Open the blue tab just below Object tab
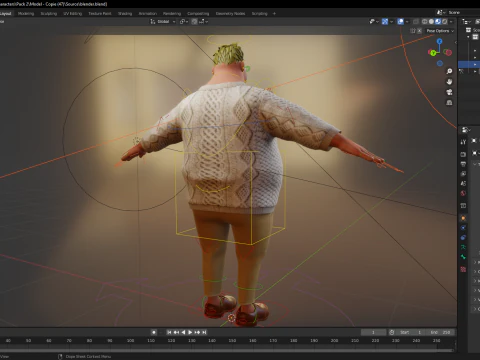 click(463, 228)
